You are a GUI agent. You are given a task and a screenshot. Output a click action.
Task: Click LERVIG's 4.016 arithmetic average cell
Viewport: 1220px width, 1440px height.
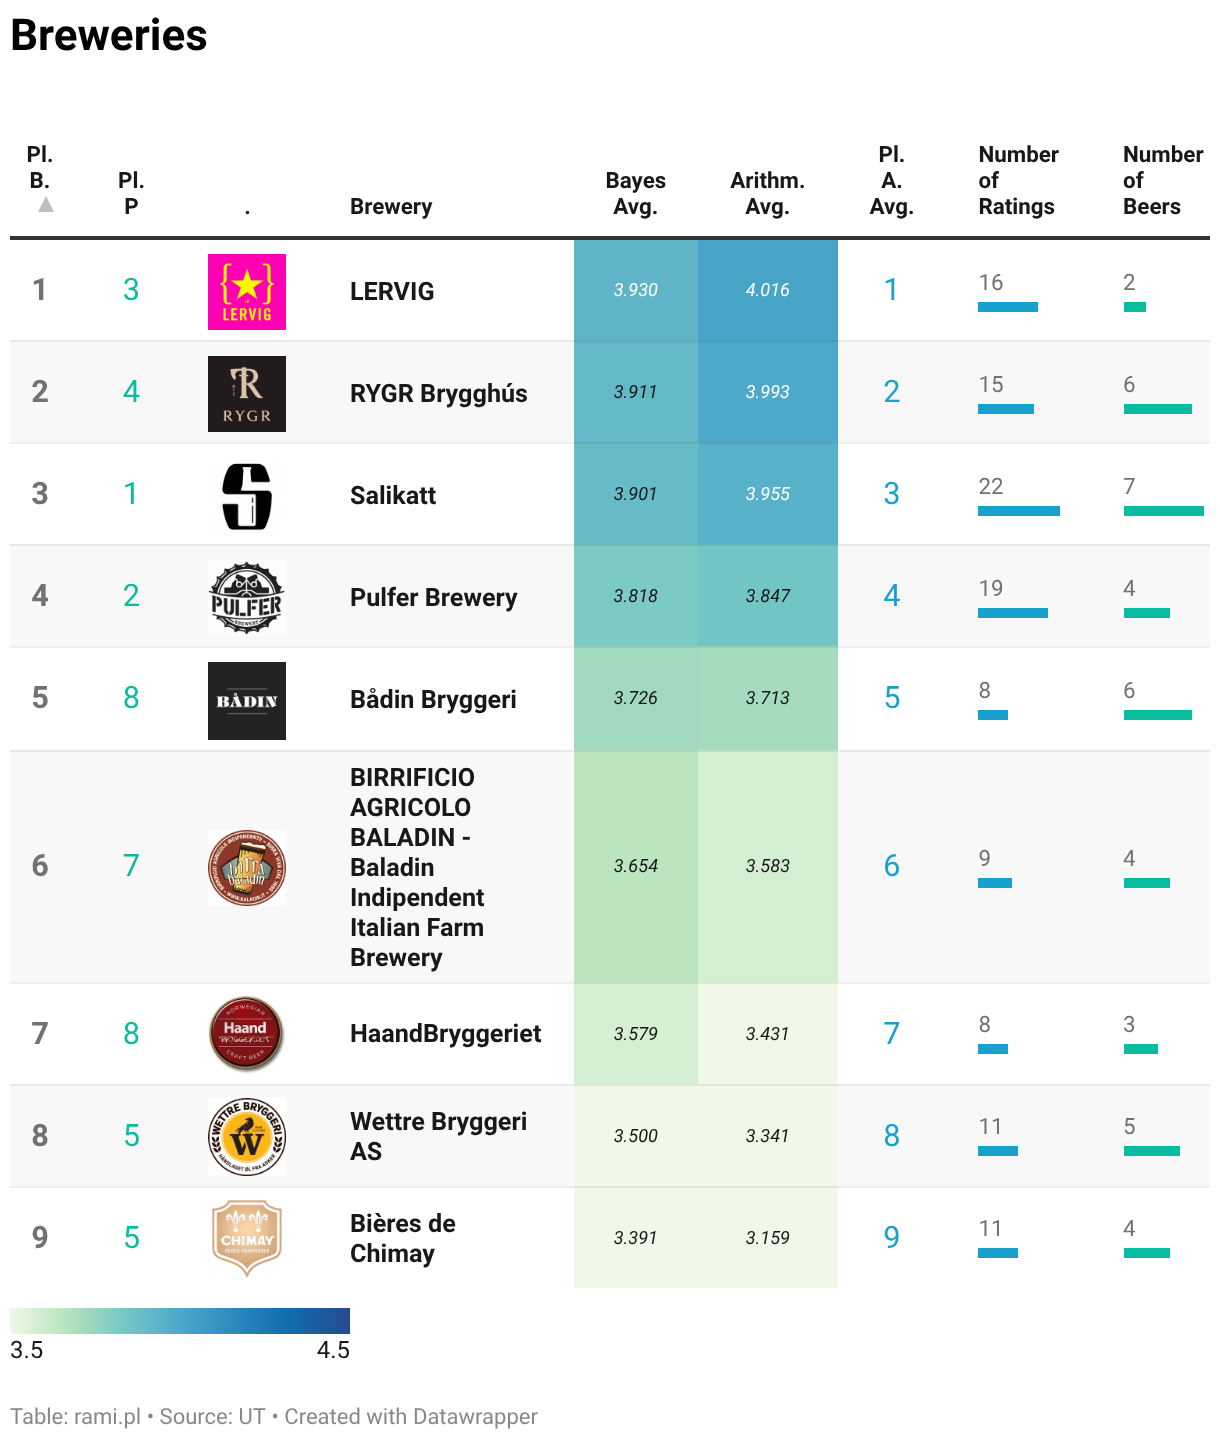pos(768,290)
